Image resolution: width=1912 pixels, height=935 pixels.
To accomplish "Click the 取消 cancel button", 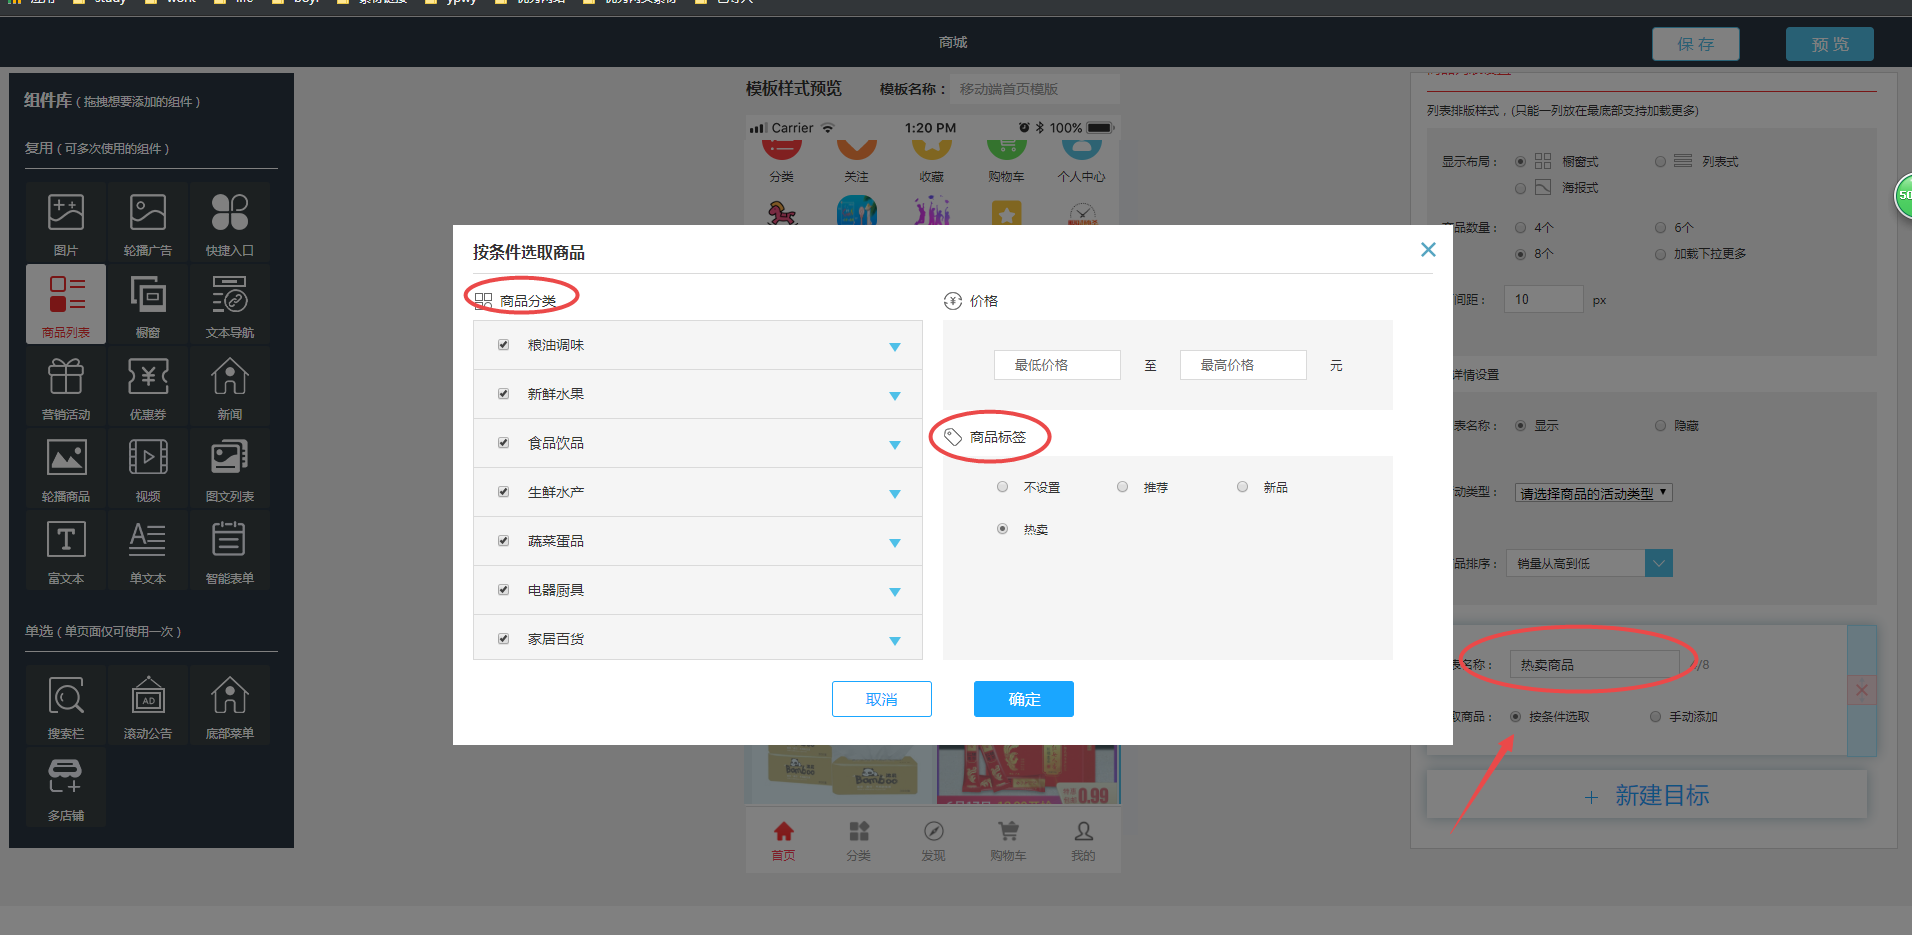I will tap(881, 699).
